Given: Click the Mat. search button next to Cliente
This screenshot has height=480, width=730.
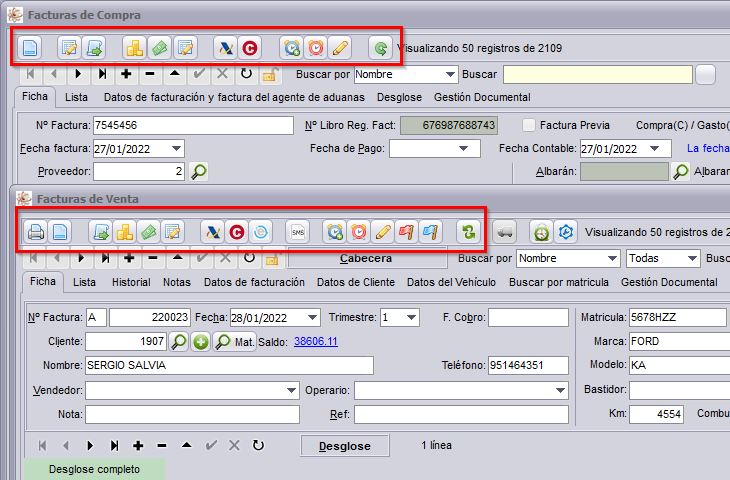Looking at the screenshot, I should (235, 342).
